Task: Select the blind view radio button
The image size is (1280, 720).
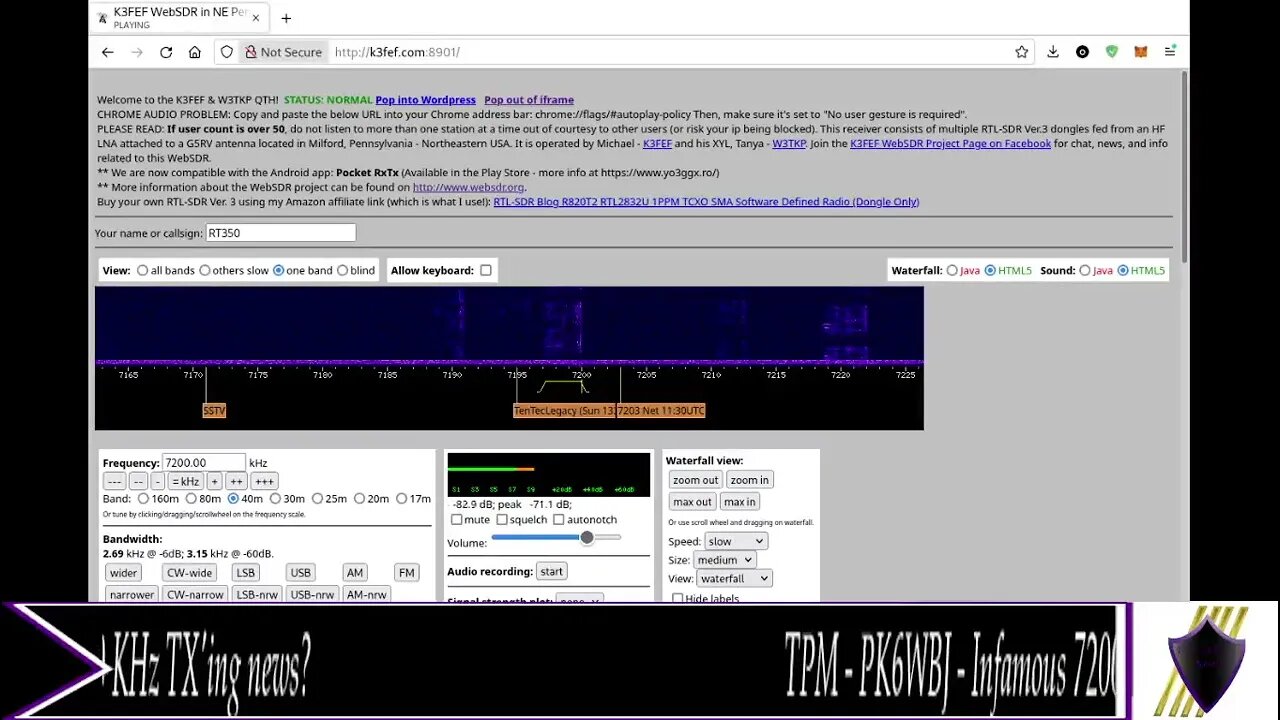Action: tap(343, 270)
